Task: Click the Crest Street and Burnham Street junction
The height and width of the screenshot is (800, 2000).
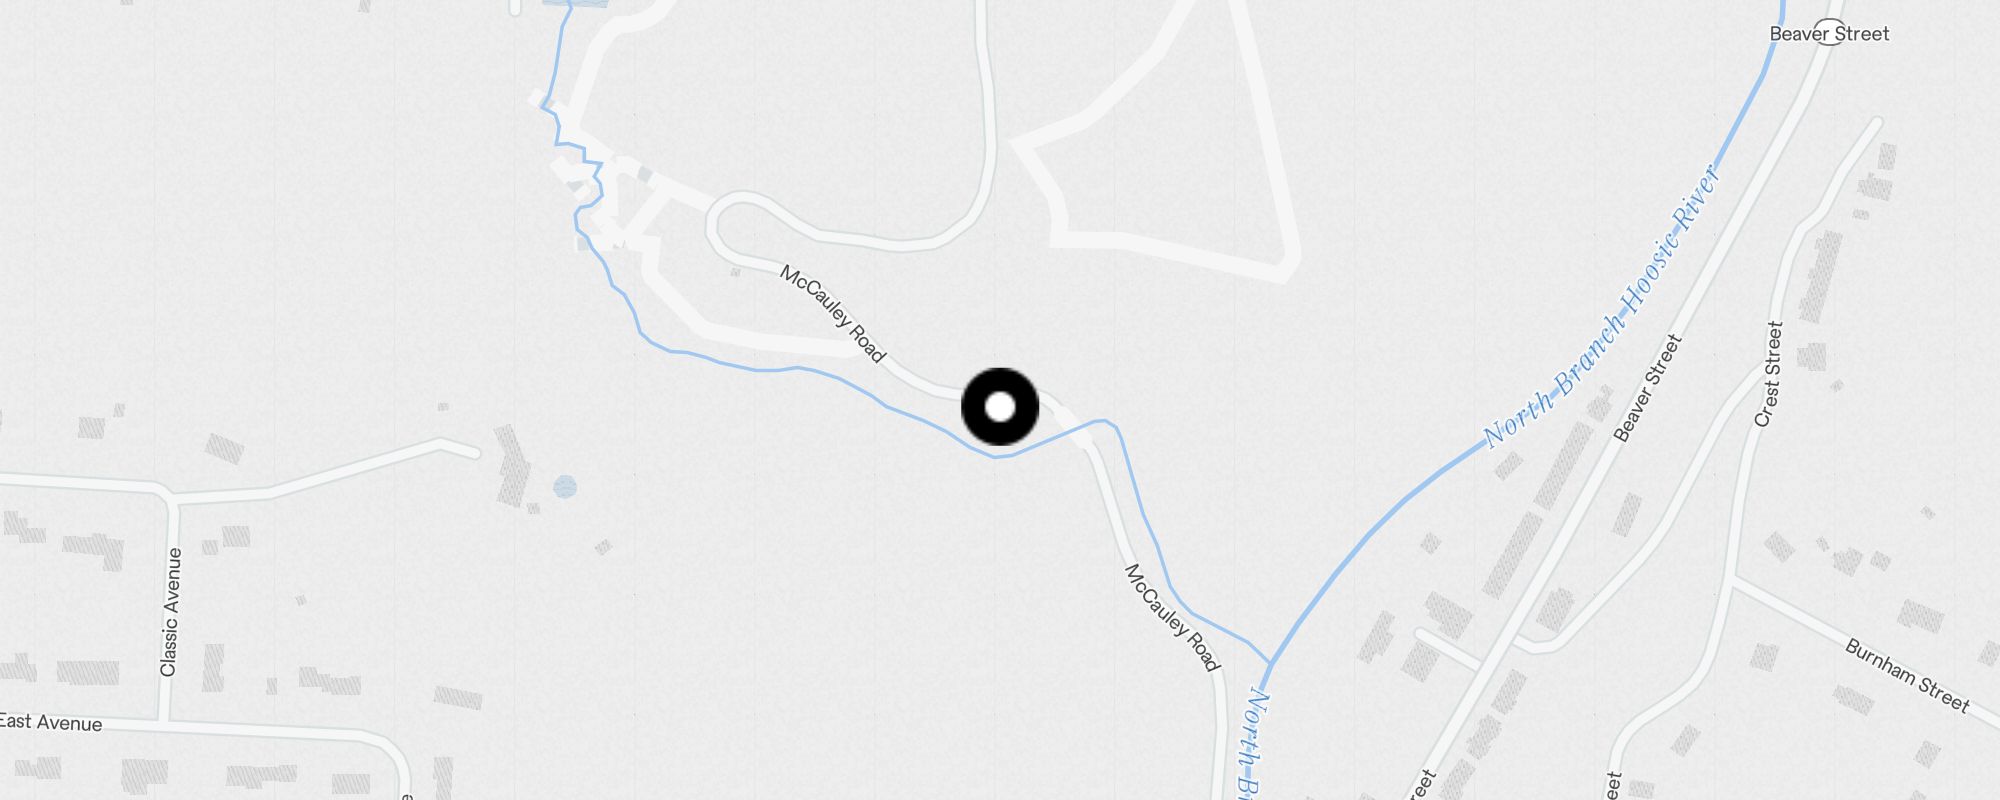Action: pyautogui.click(x=1734, y=579)
